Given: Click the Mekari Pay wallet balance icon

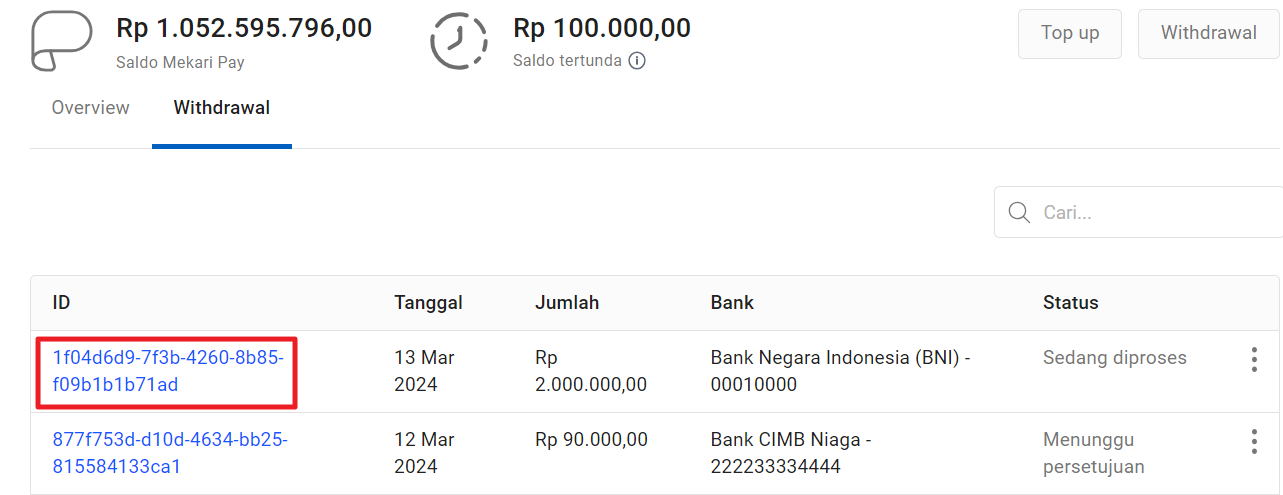Looking at the screenshot, I should coord(61,42).
